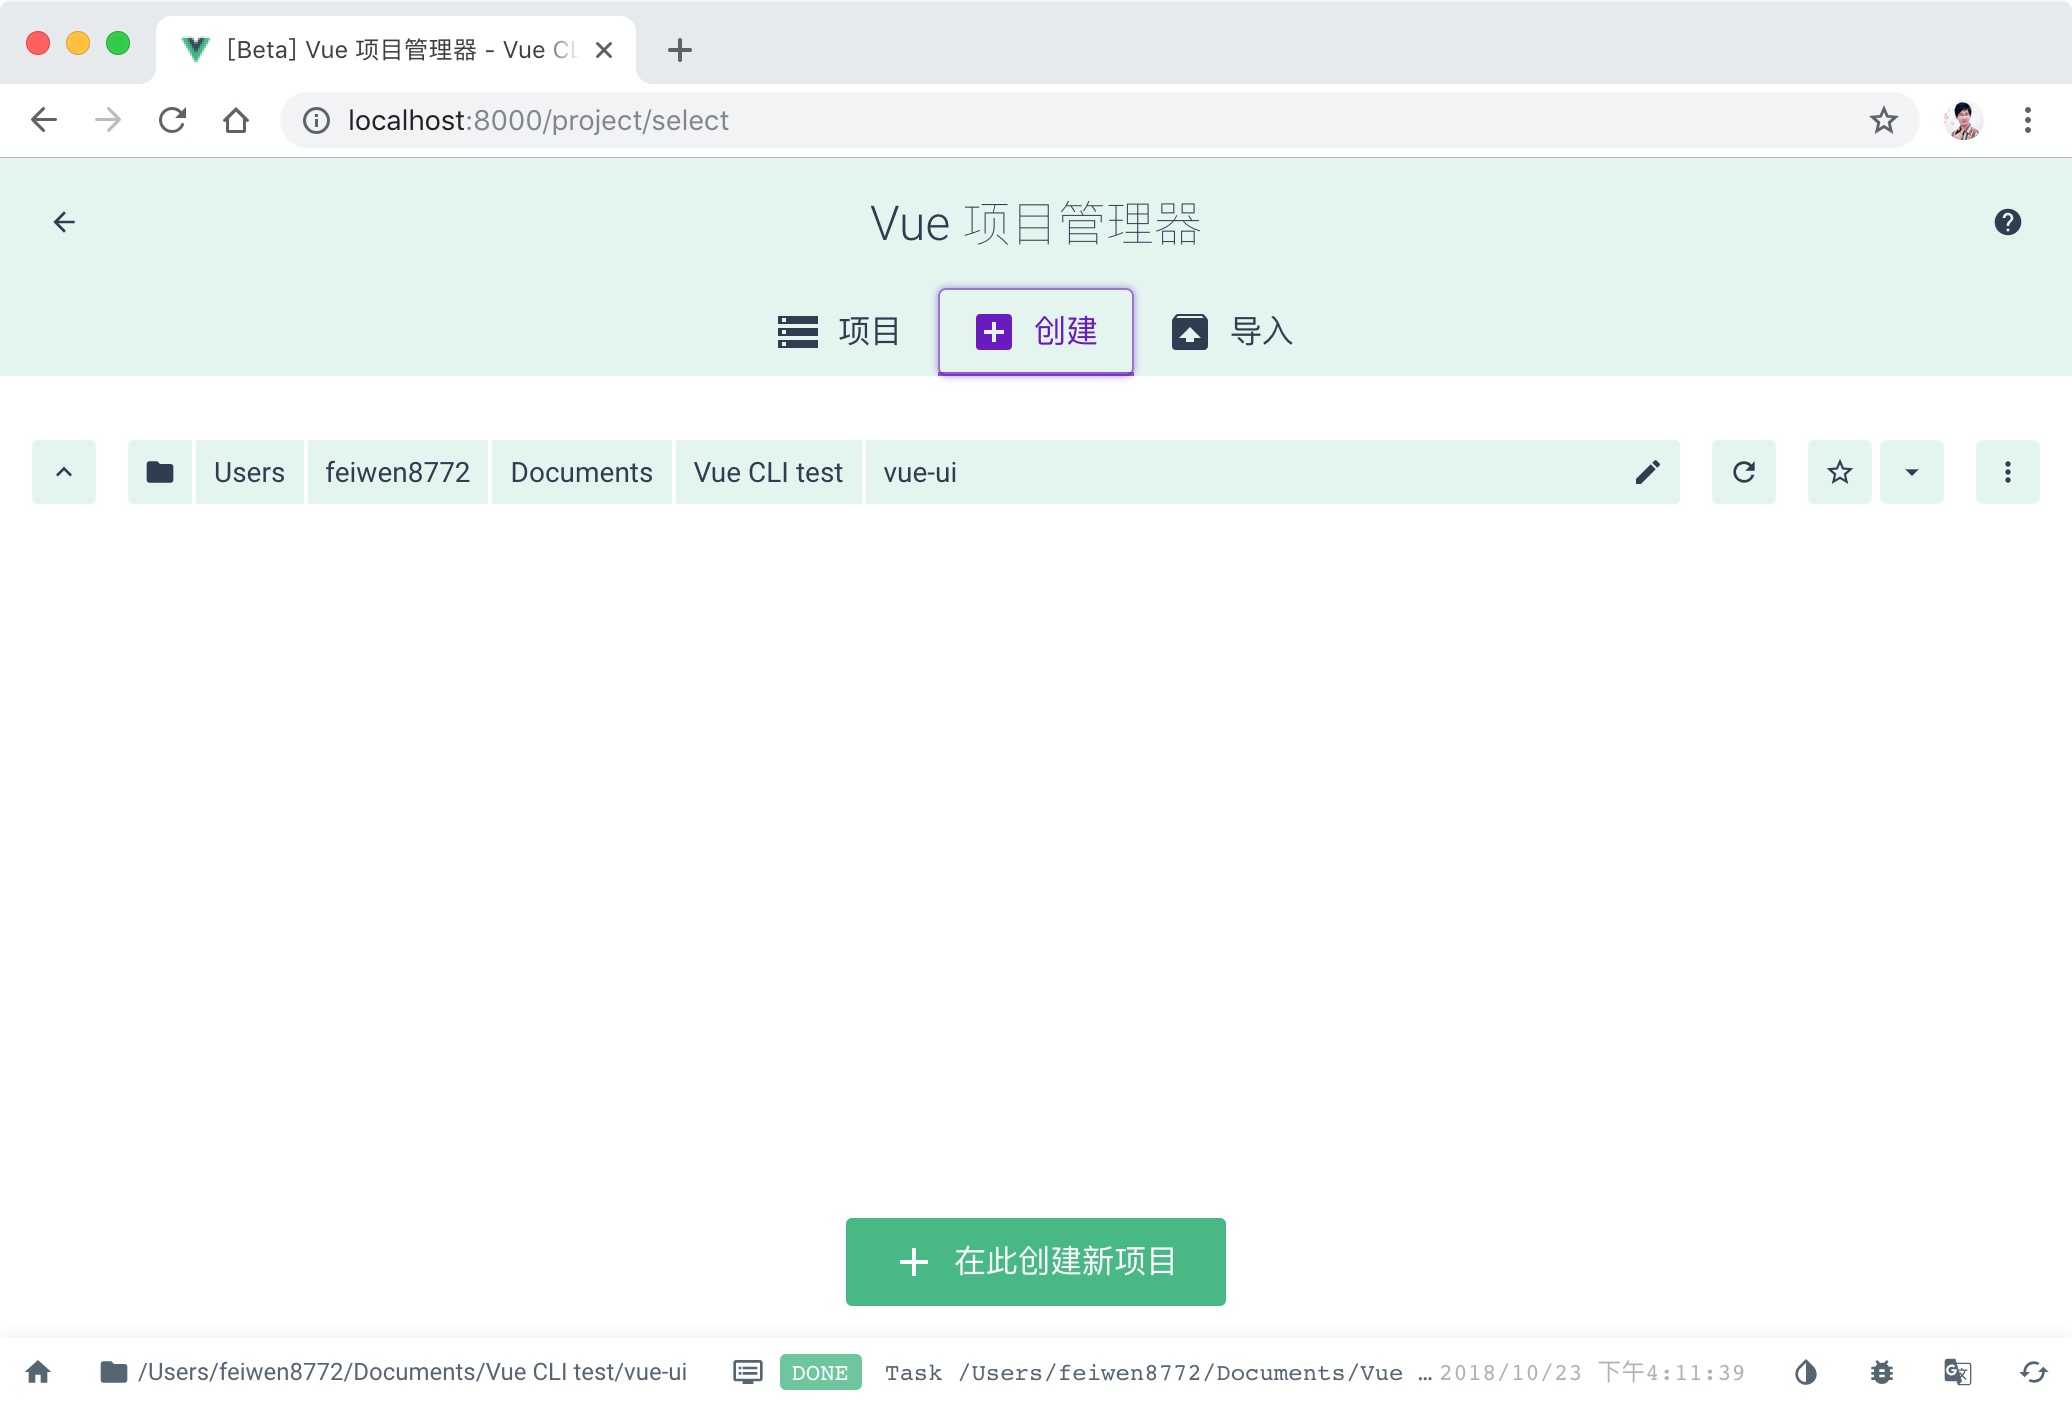Click the current project path in status bar

394,1372
